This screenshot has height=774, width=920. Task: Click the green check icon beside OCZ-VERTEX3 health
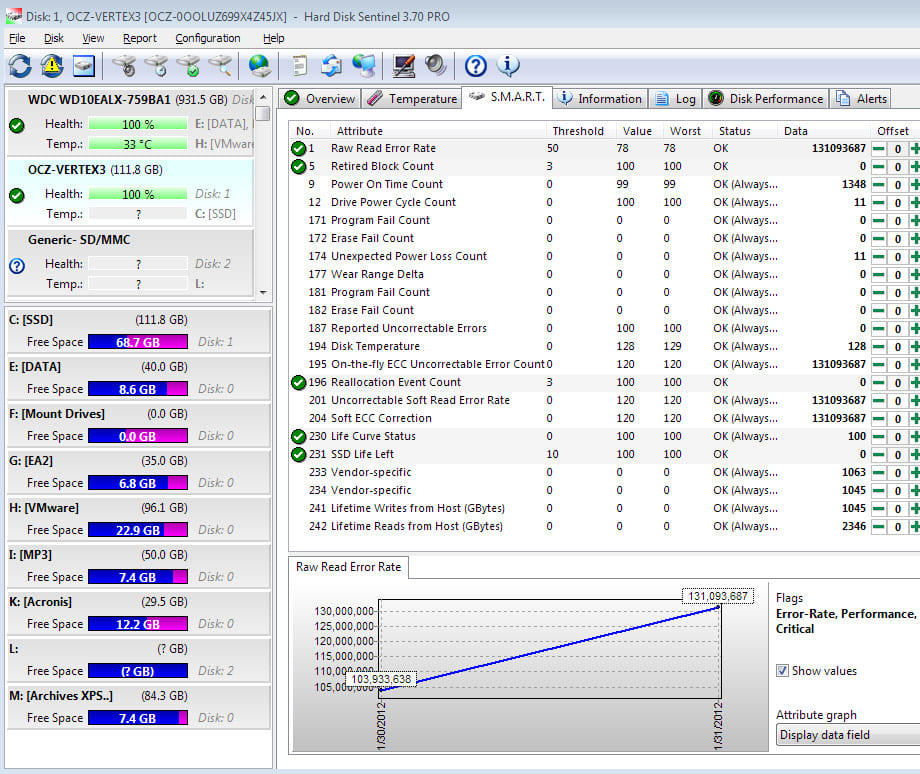click(x=17, y=195)
